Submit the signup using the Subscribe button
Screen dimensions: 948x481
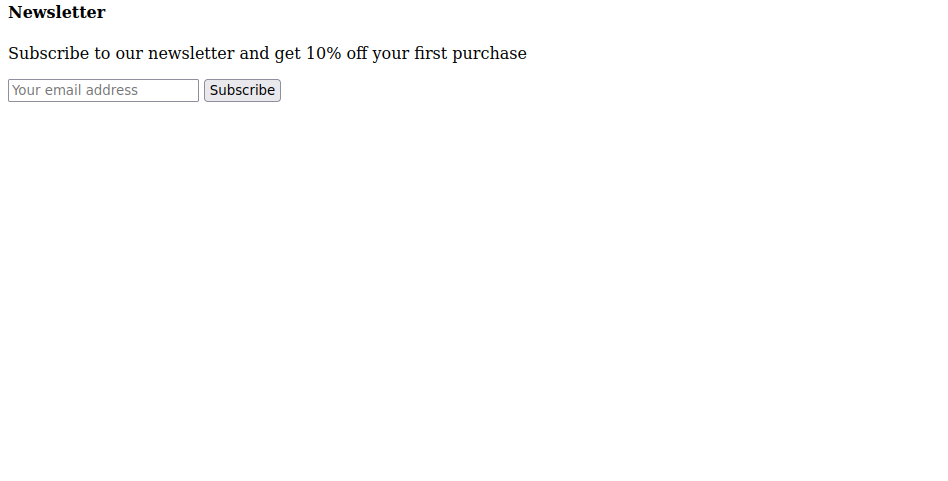[242, 90]
